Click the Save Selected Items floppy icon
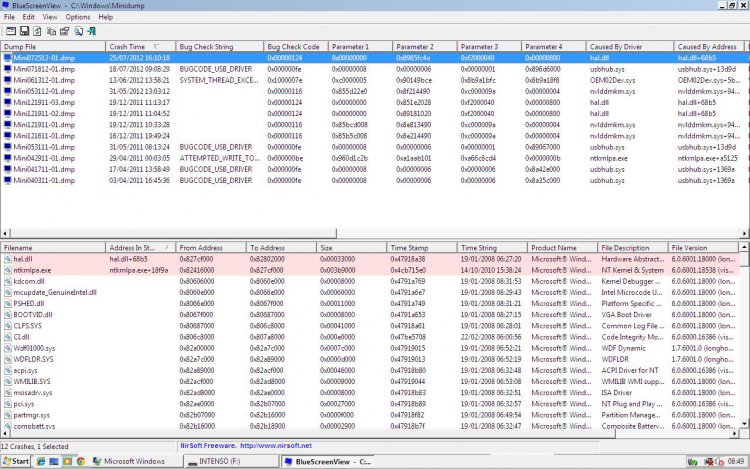This screenshot has width=750, height=469. pos(24,31)
